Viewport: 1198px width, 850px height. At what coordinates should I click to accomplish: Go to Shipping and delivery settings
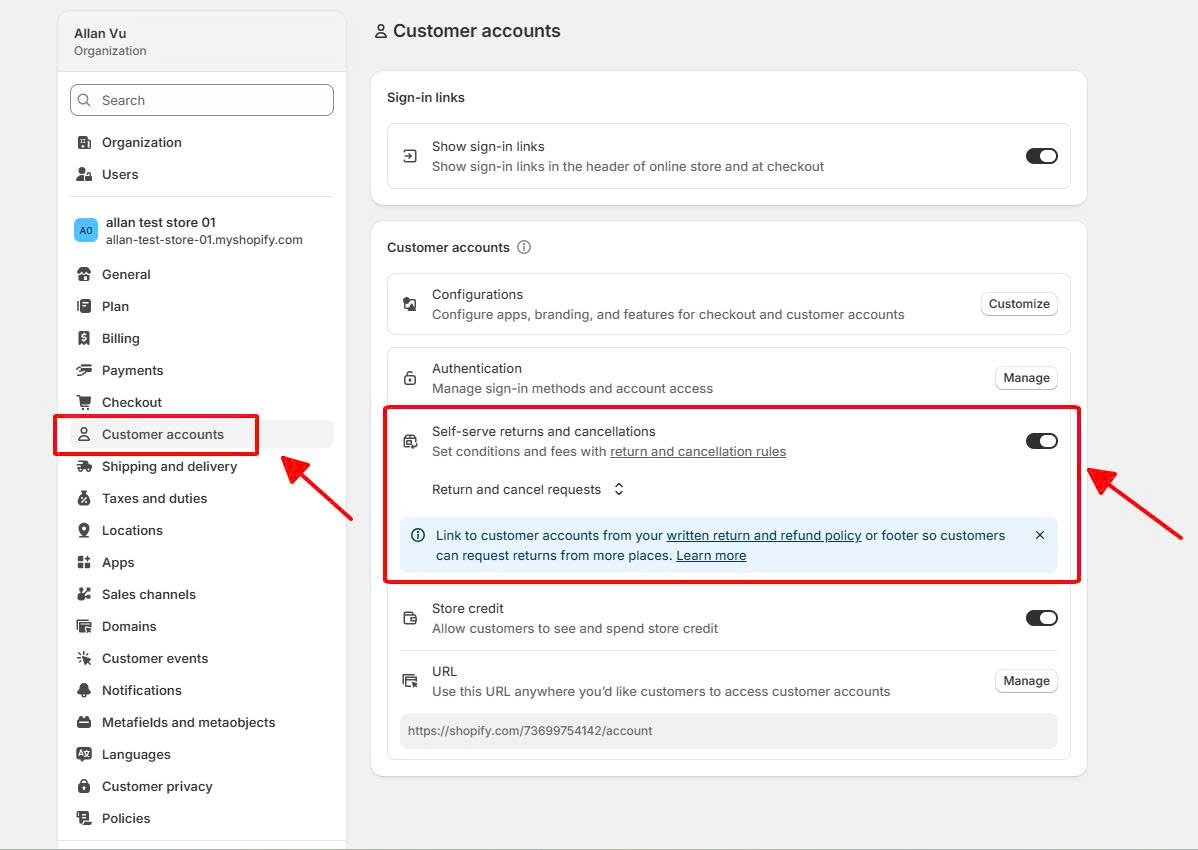tap(202, 467)
